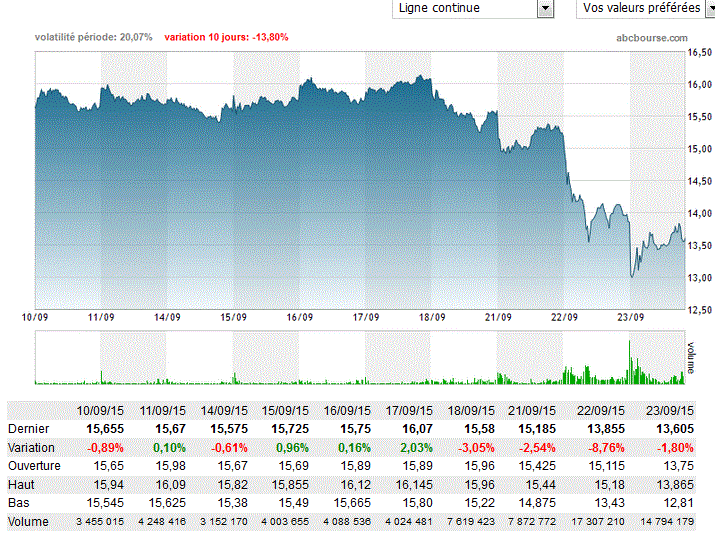Select the 11/09/15 column header
This screenshot has height=540, width=715.
pyautogui.click(x=162, y=411)
